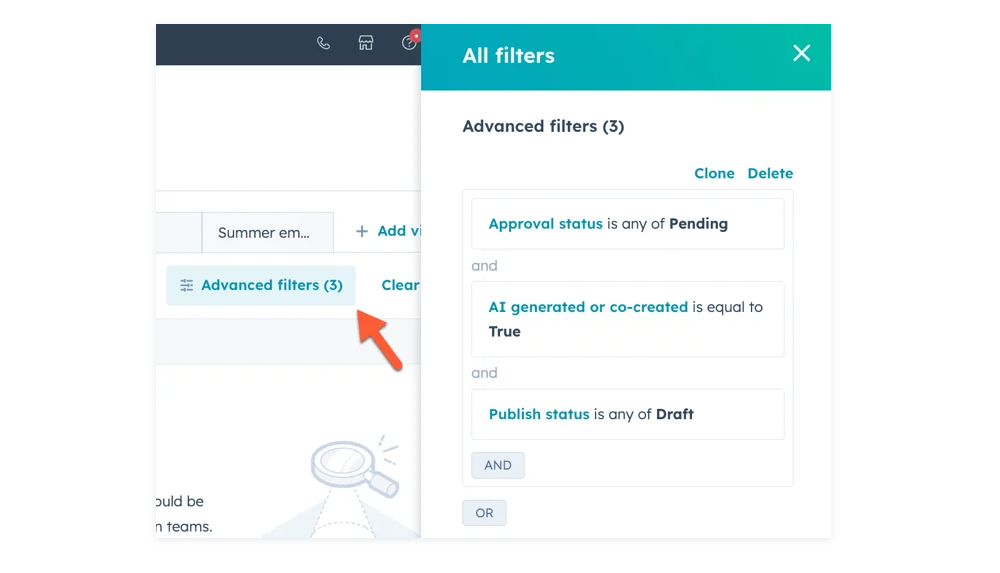Edit the Publish status Draft filter
The width and height of the screenshot is (1000, 573).
coord(627,414)
